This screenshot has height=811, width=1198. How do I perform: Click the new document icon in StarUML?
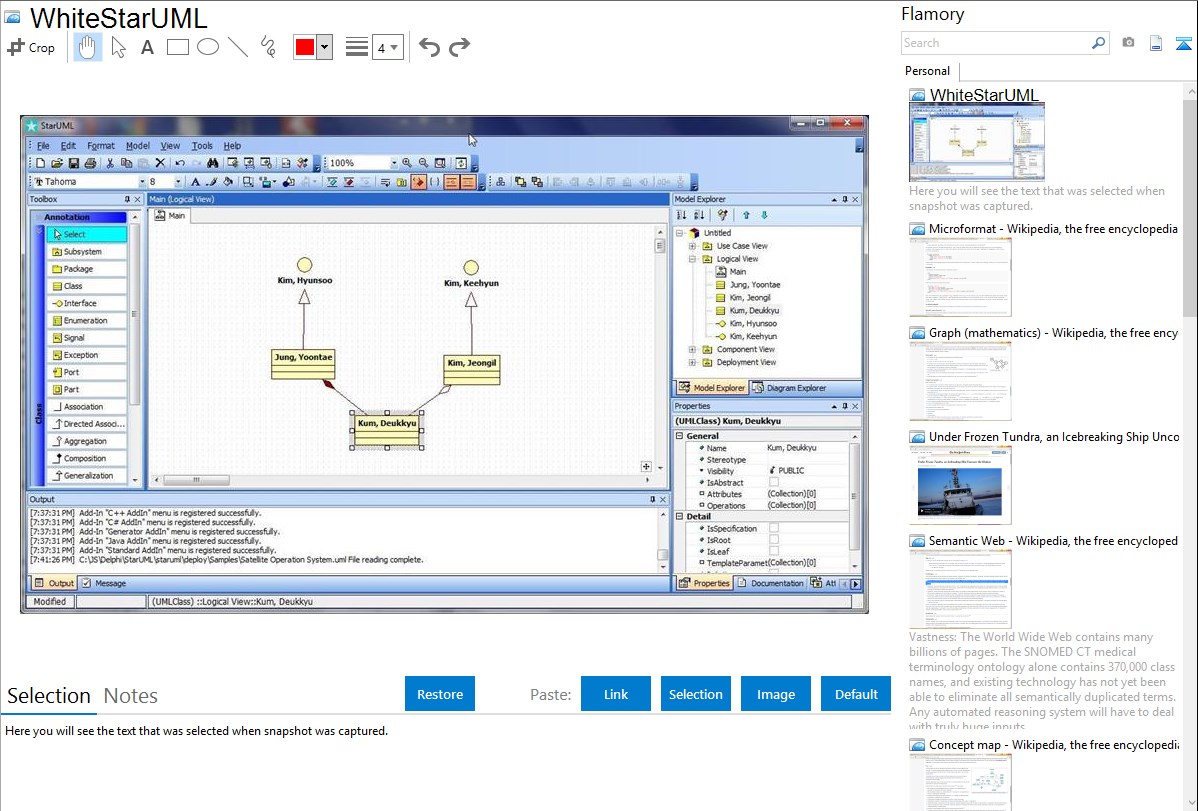40,163
